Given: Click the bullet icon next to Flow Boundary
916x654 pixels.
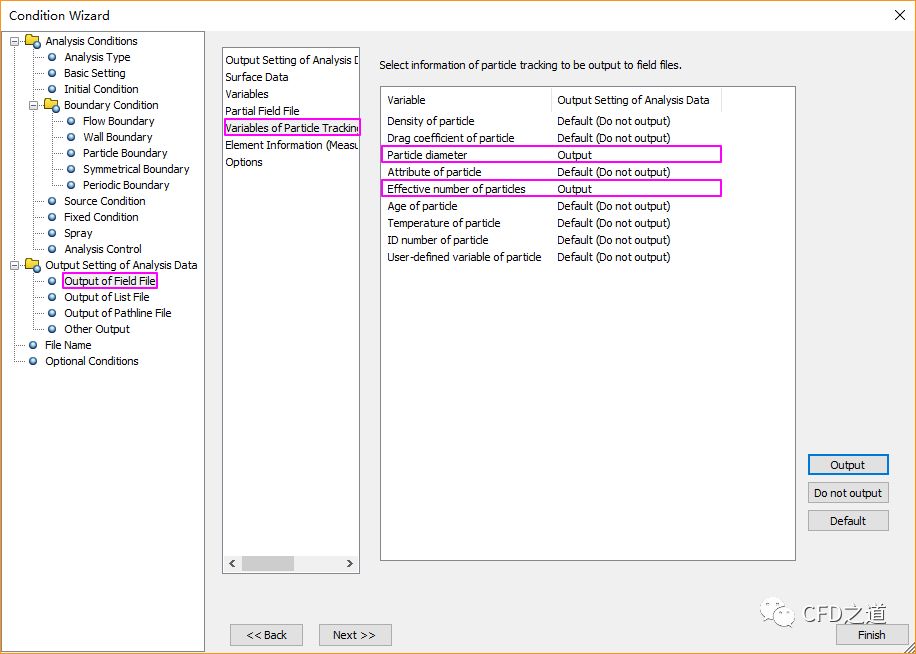Looking at the screenshot, I should pyautogui.click(x=71, y=121).
